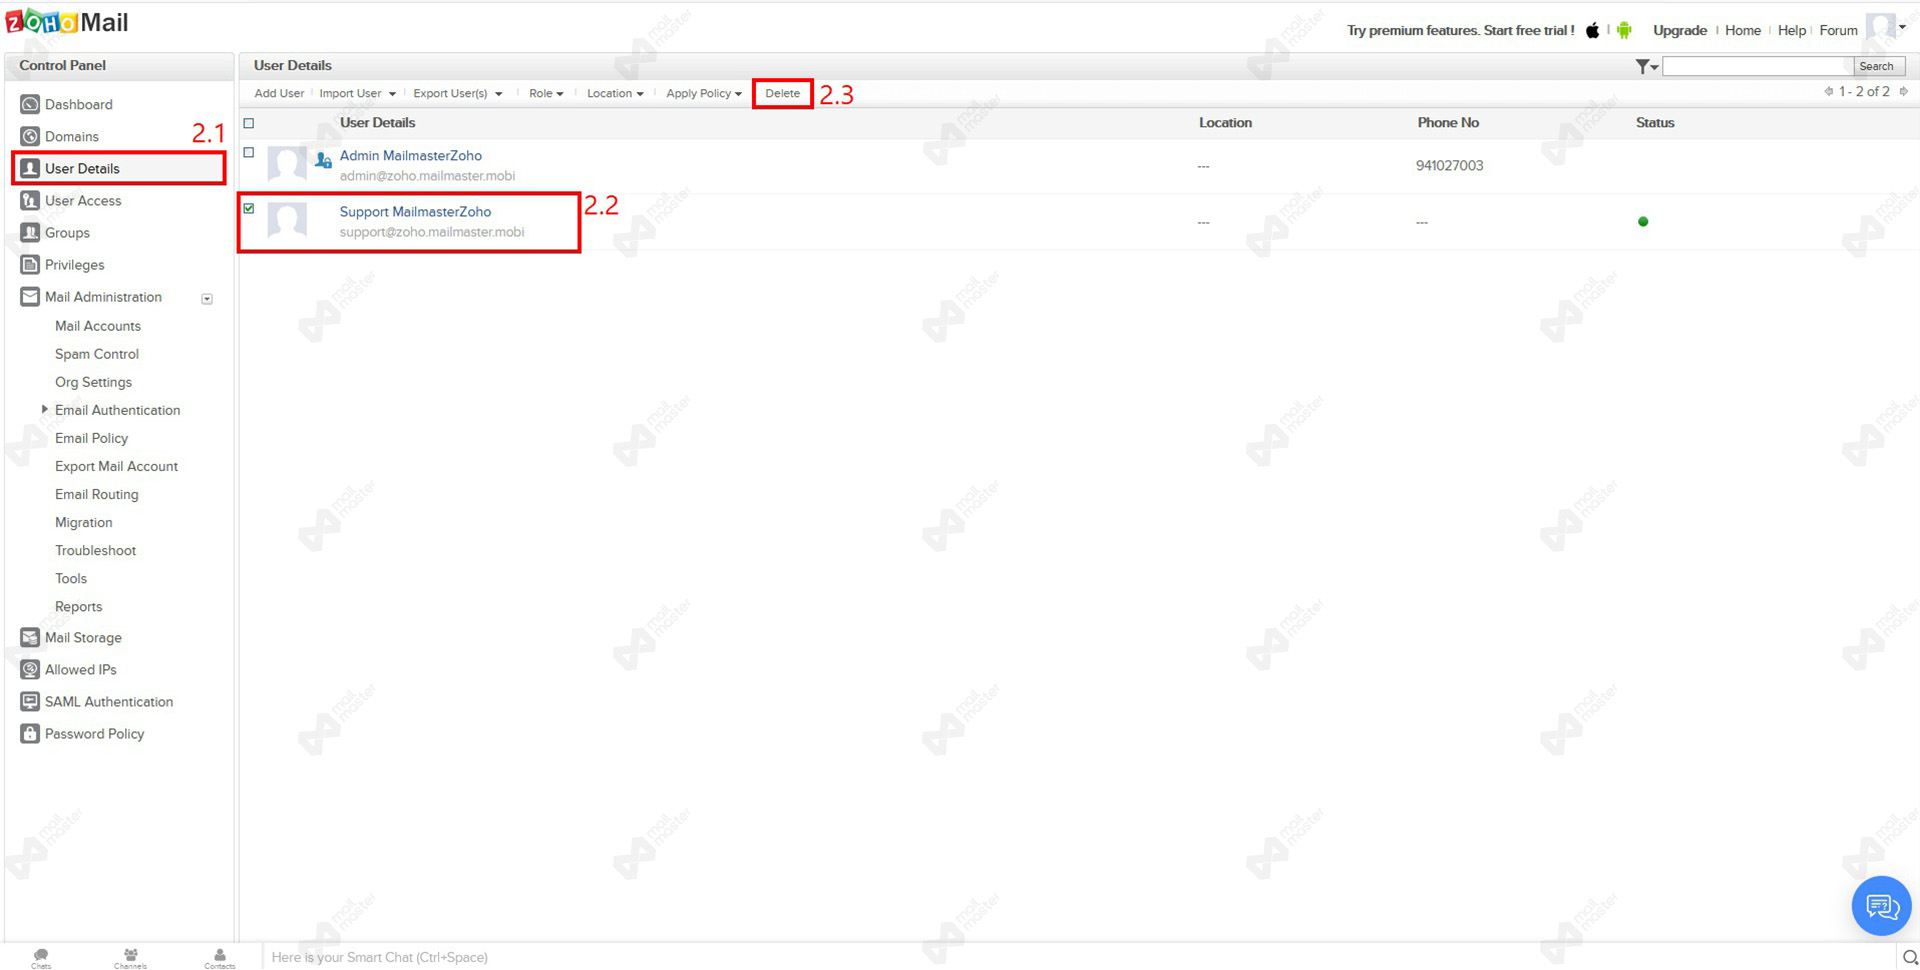Check the Admin MailmasterZoho checkbox
The width and height of the screenshot is (1920, 970).
click(249, 153)
